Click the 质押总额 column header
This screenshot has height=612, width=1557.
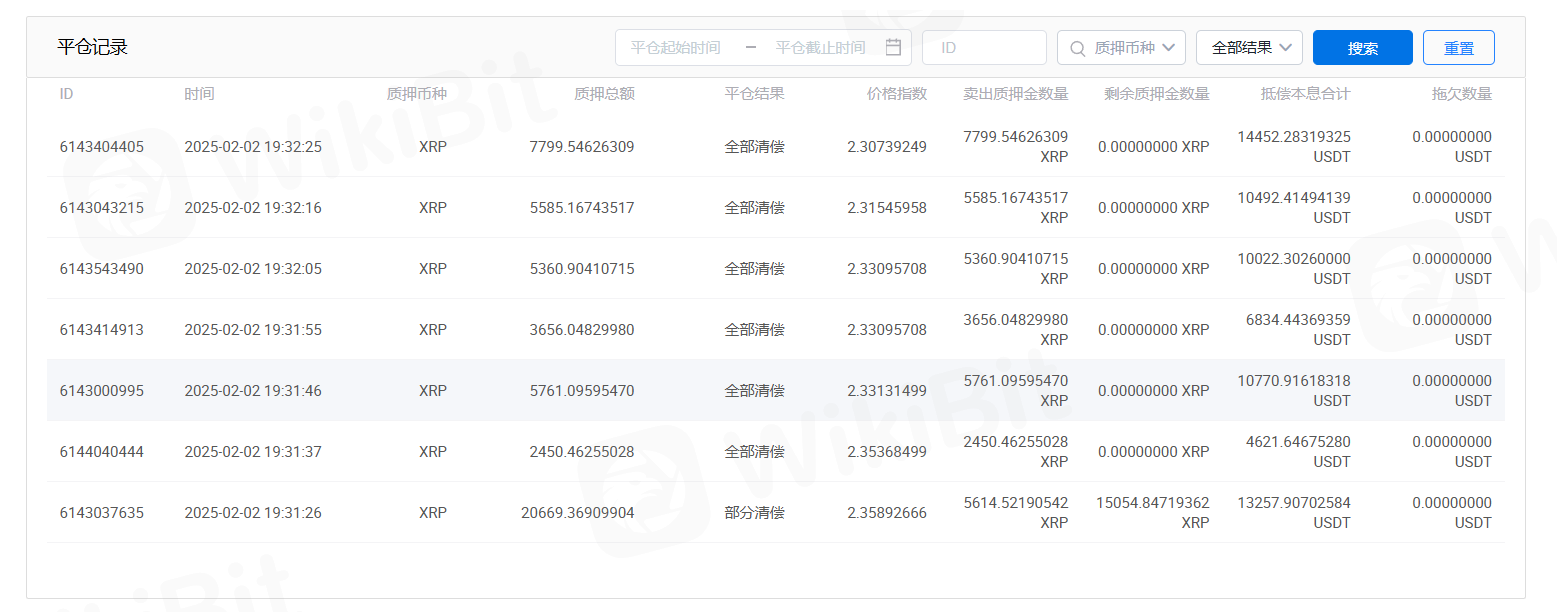tap(604, 94)
